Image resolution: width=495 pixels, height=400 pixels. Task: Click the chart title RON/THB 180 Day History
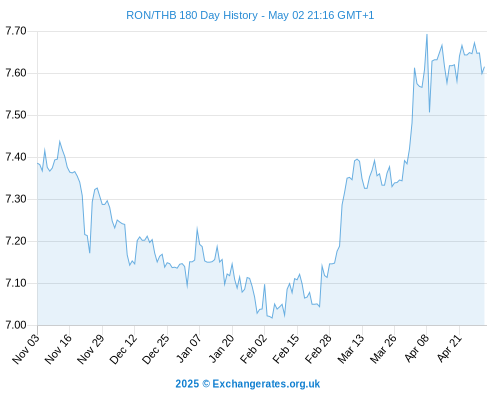tap(192, 15)
